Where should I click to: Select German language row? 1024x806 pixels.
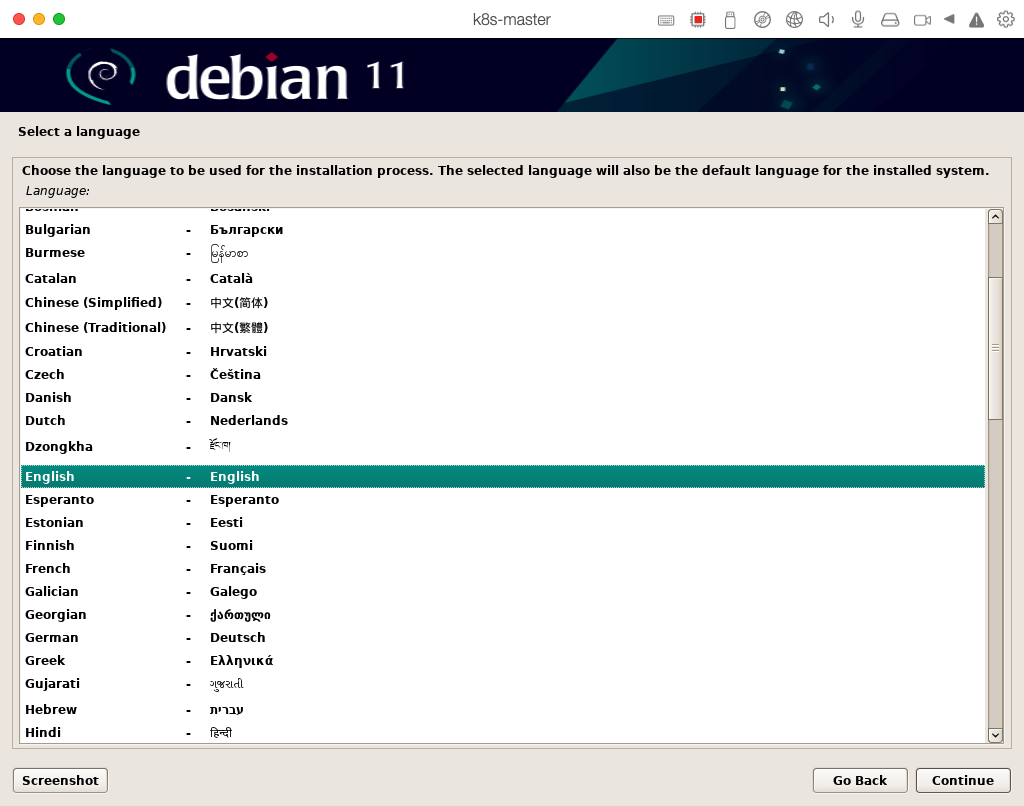point(502,637)
